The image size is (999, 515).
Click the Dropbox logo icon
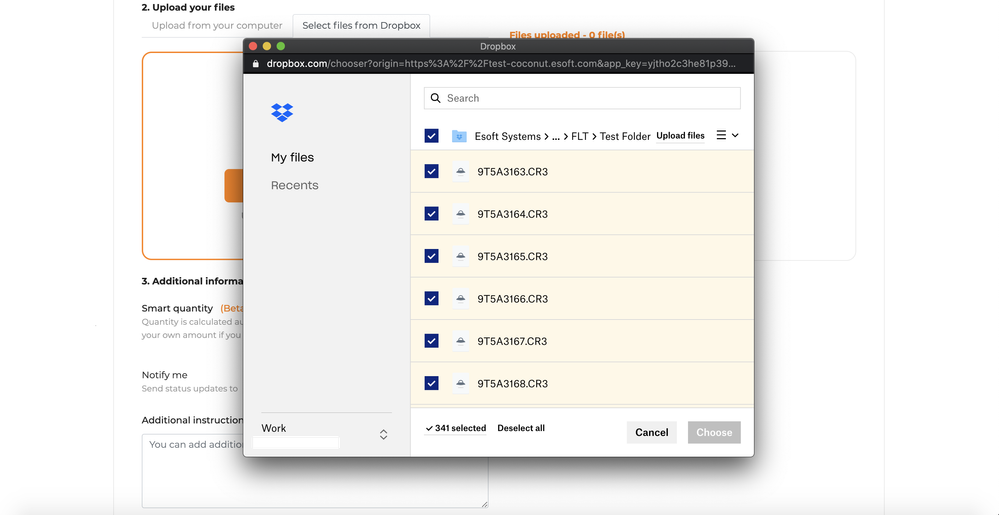click(x=282, y=112)
